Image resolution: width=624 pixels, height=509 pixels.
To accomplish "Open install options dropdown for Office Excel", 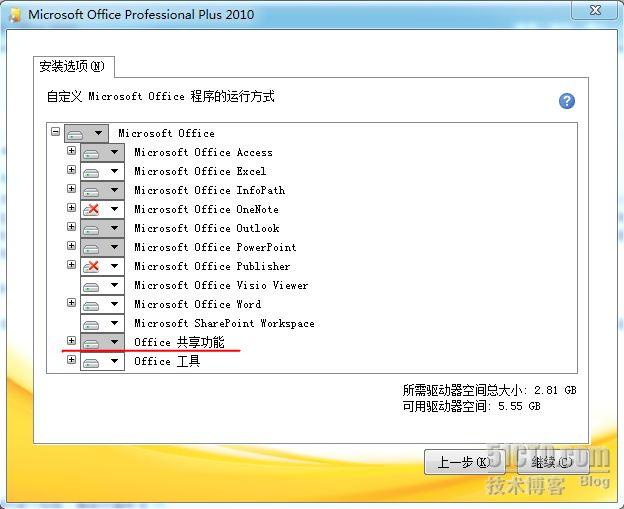I will tap(102, 172).
